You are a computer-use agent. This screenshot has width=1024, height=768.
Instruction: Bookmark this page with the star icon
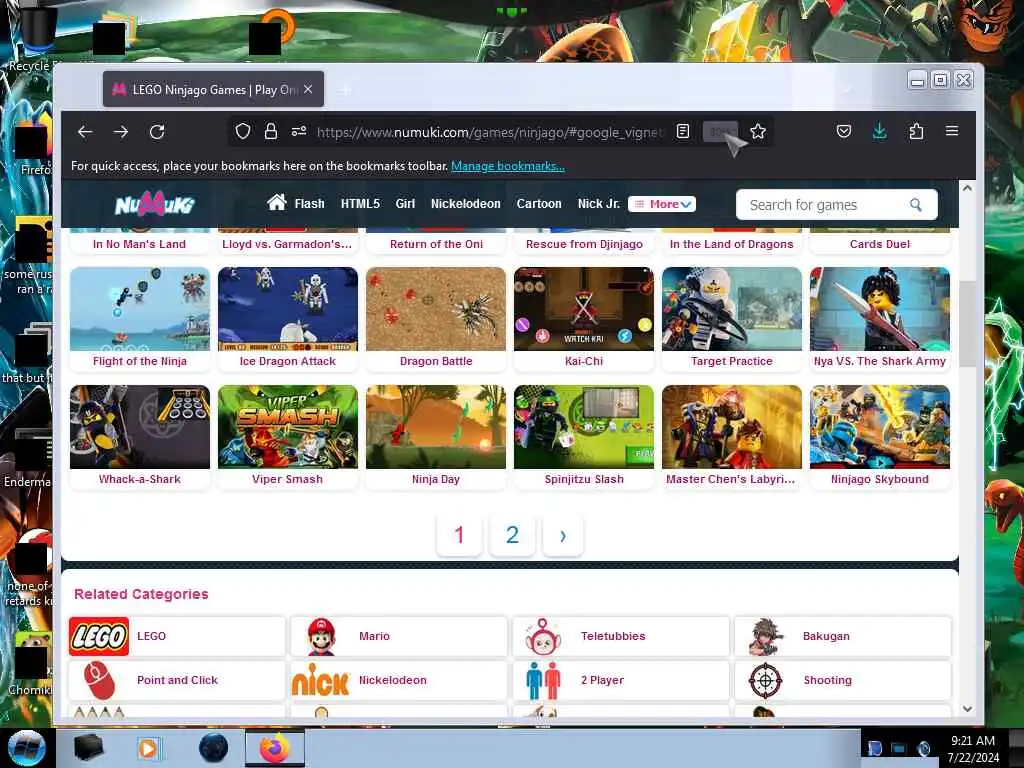tap(758, 132)
